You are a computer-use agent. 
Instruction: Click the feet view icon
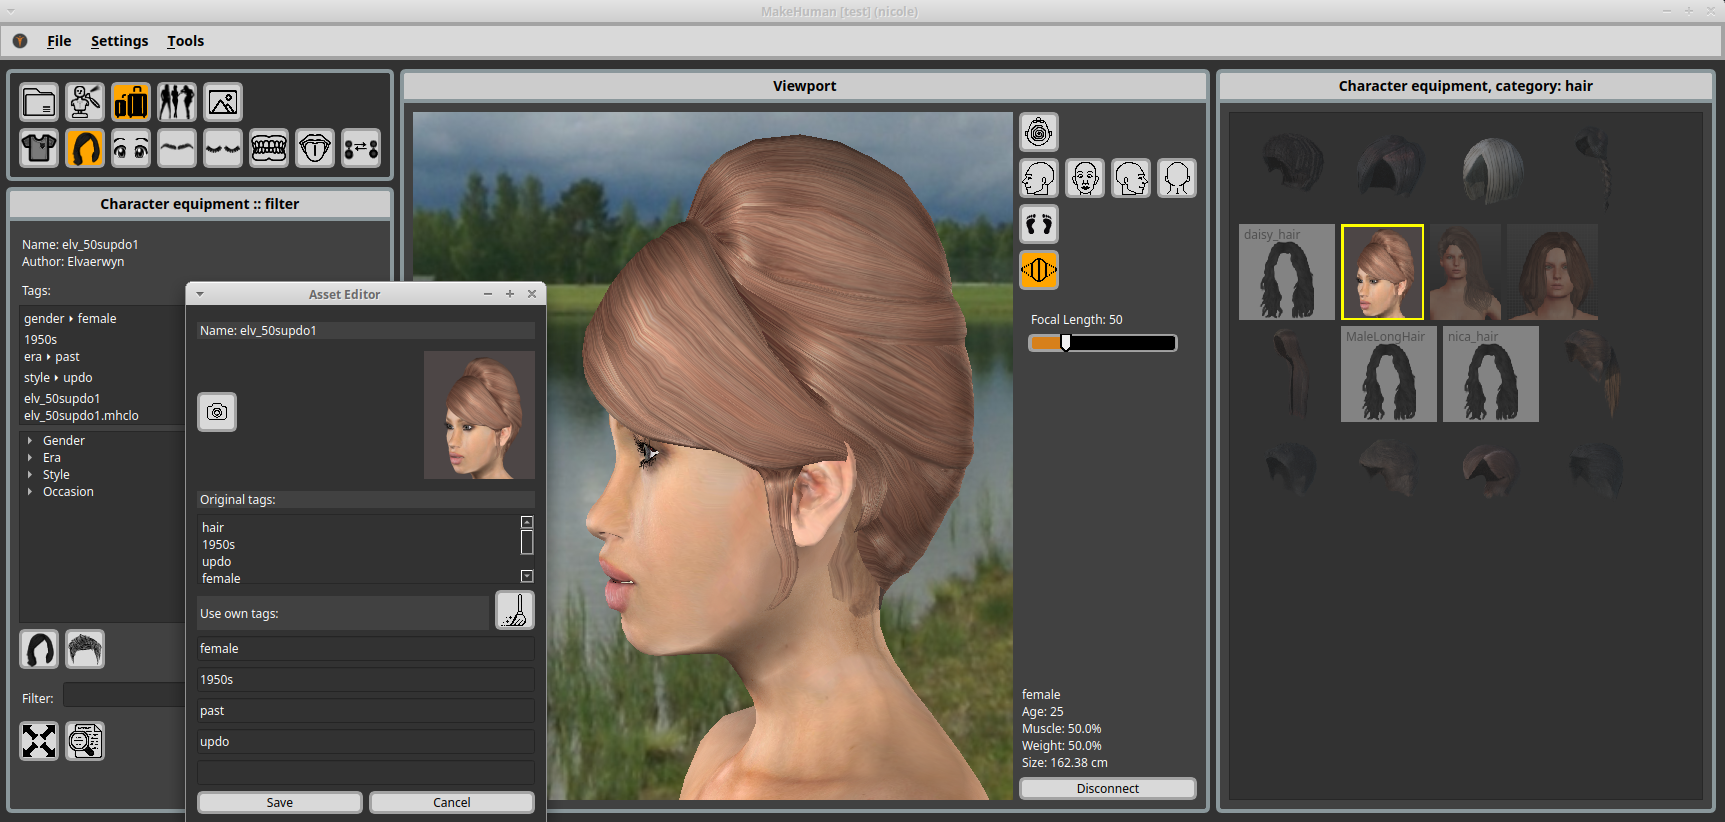click(1039, 224)
